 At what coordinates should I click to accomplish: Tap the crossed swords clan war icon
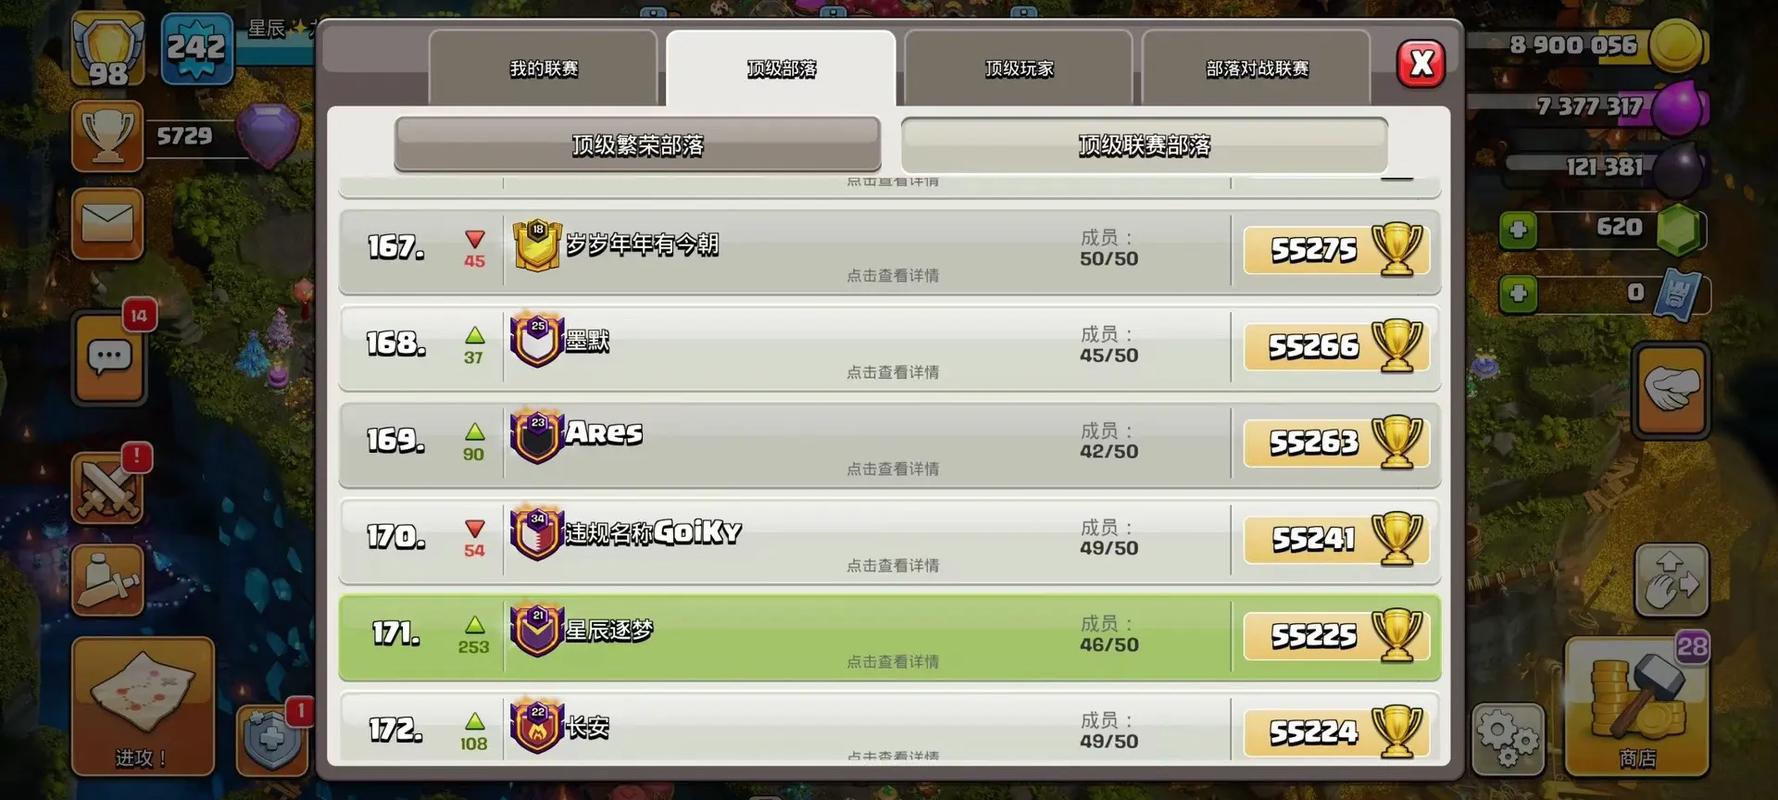click(x=108, y=488)
